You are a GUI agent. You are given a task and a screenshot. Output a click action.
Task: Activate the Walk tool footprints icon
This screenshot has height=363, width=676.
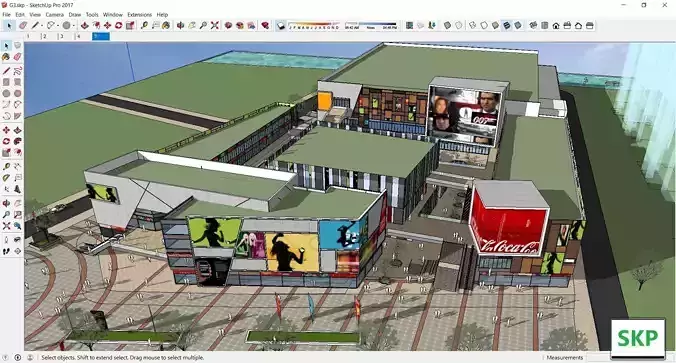click(6, 251)
